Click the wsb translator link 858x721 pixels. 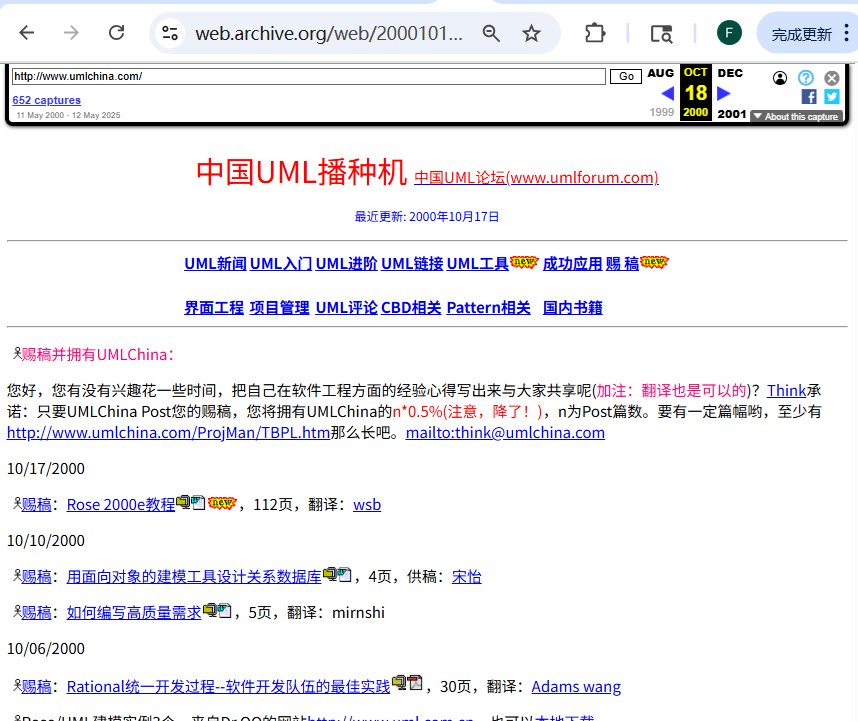367,504
